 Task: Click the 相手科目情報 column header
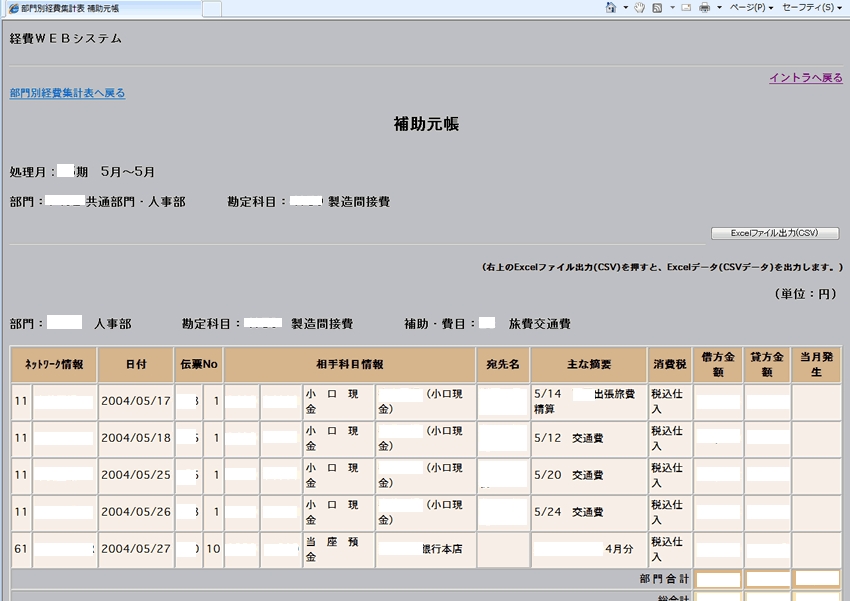pos(350,365)
